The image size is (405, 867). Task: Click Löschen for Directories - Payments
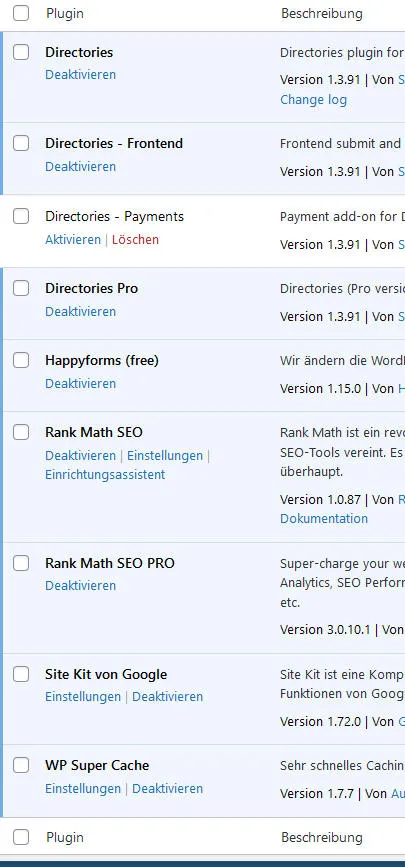coord(136,239)
